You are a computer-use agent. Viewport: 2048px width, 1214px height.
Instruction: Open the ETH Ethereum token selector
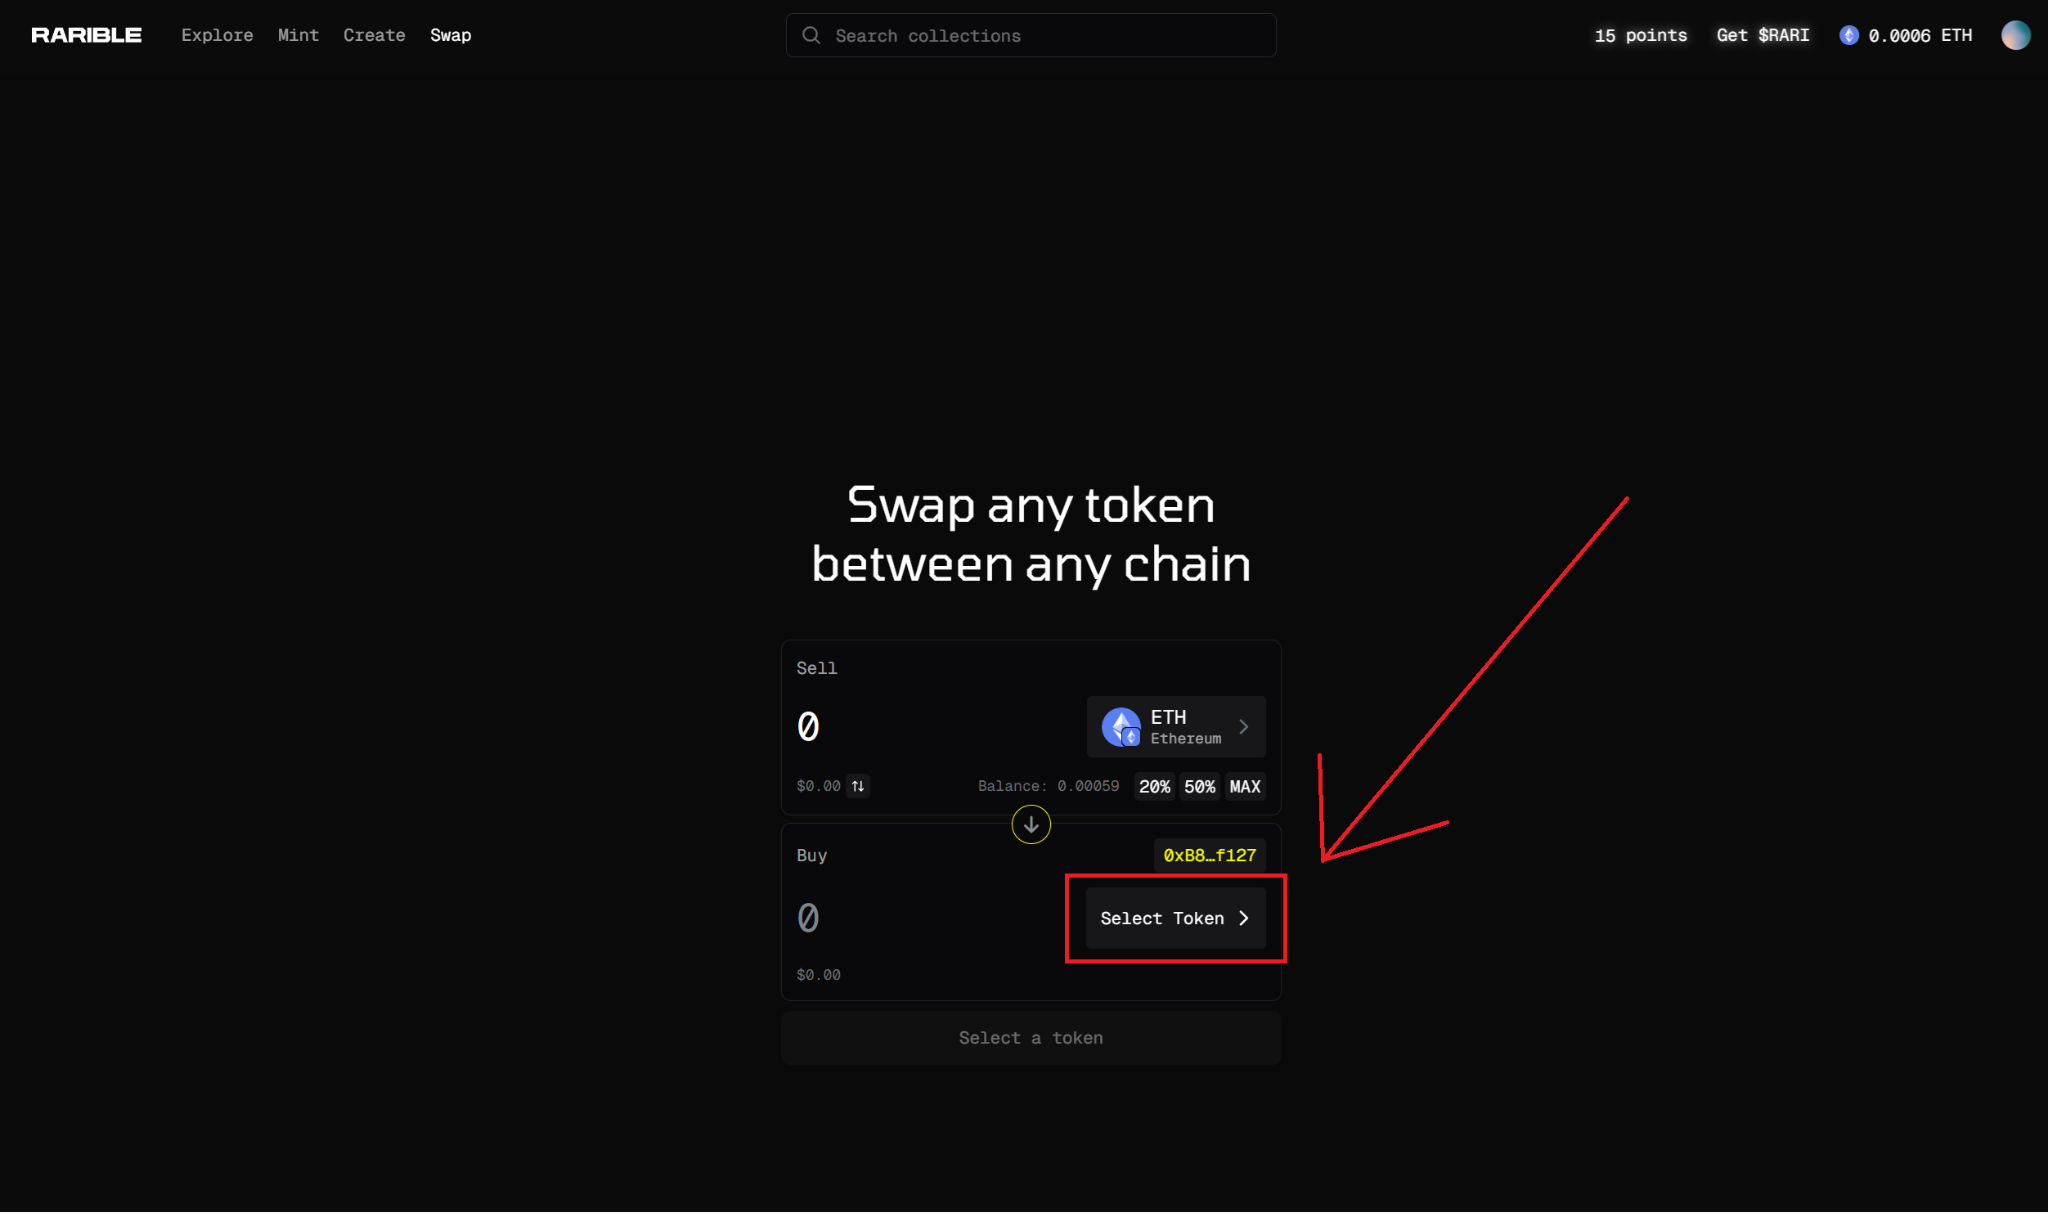point(1176,727)
